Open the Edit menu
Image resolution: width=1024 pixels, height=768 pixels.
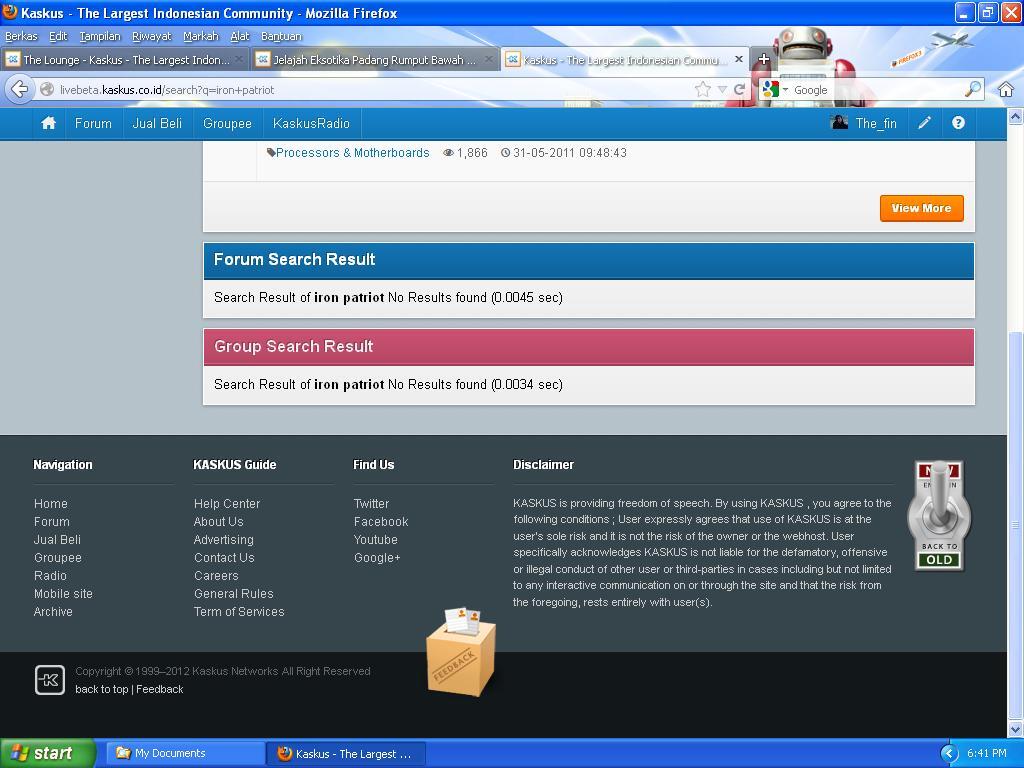pos(58,36)
